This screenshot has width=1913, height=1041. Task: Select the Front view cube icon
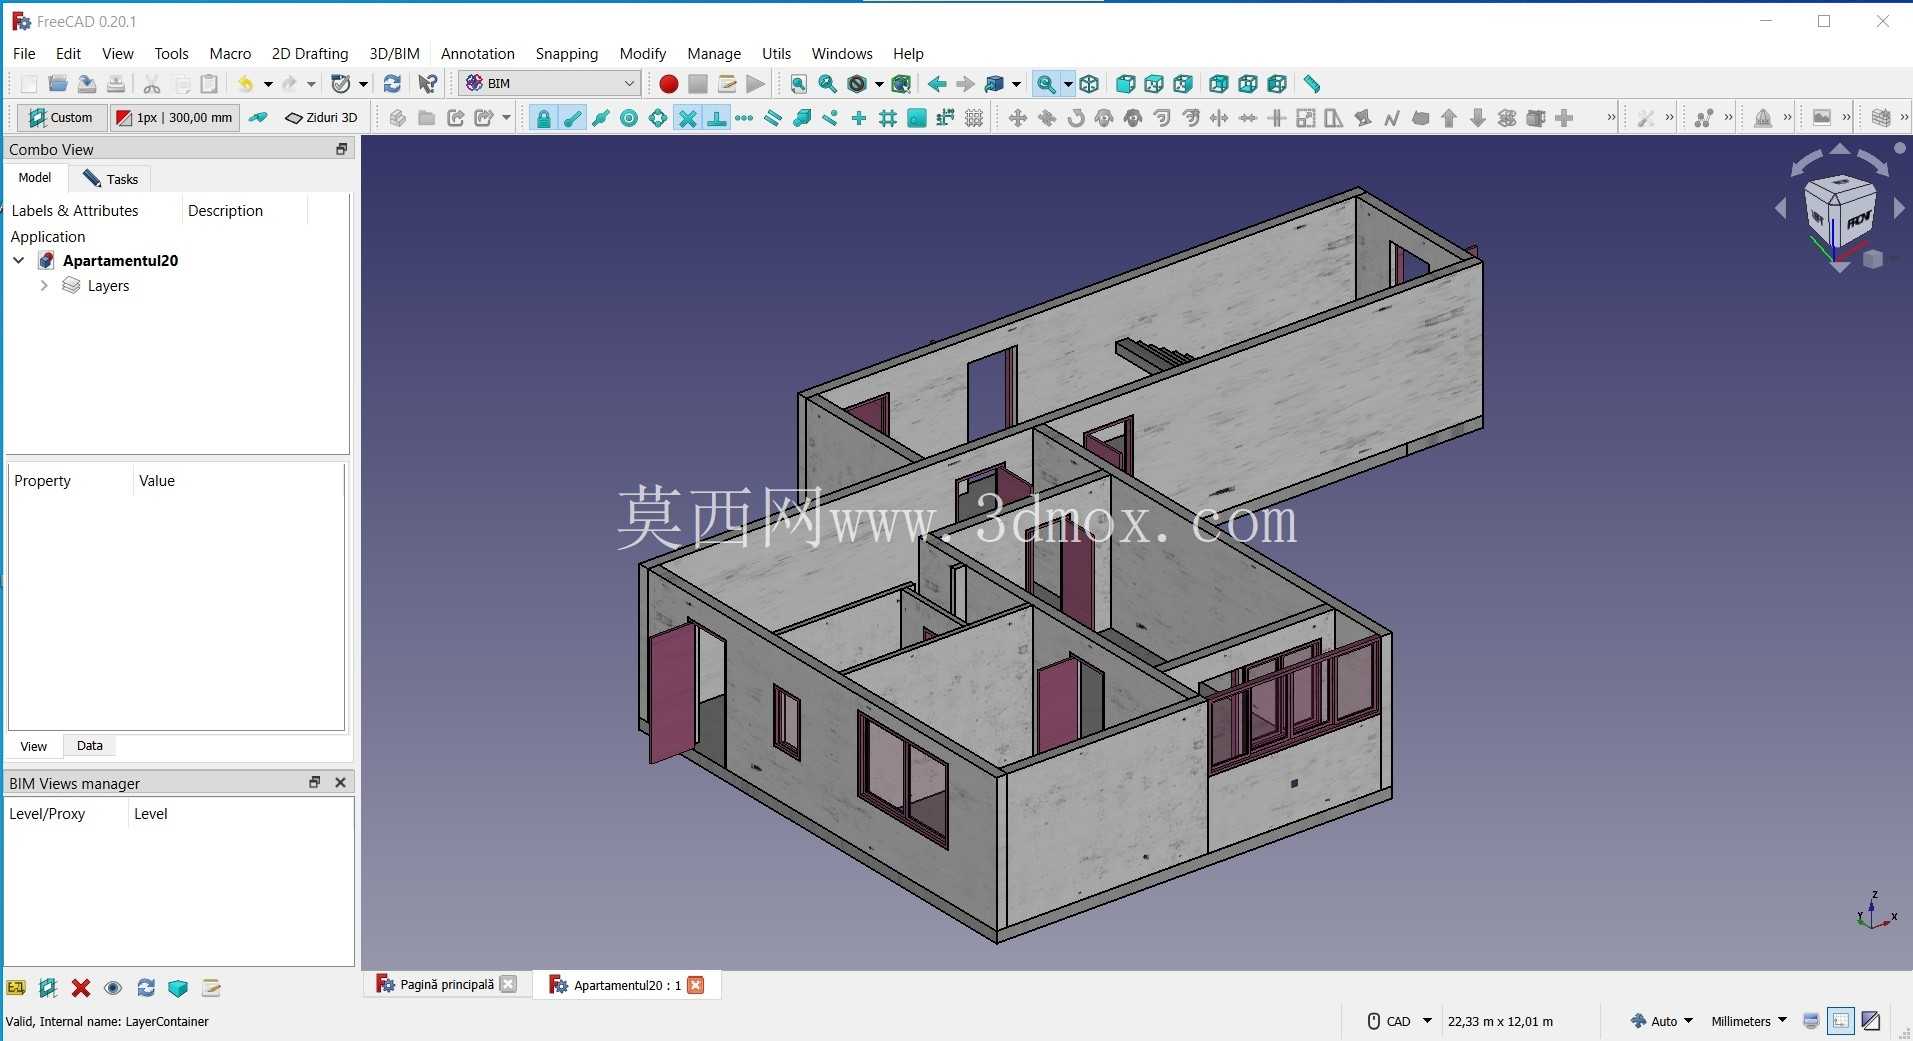1125,84
